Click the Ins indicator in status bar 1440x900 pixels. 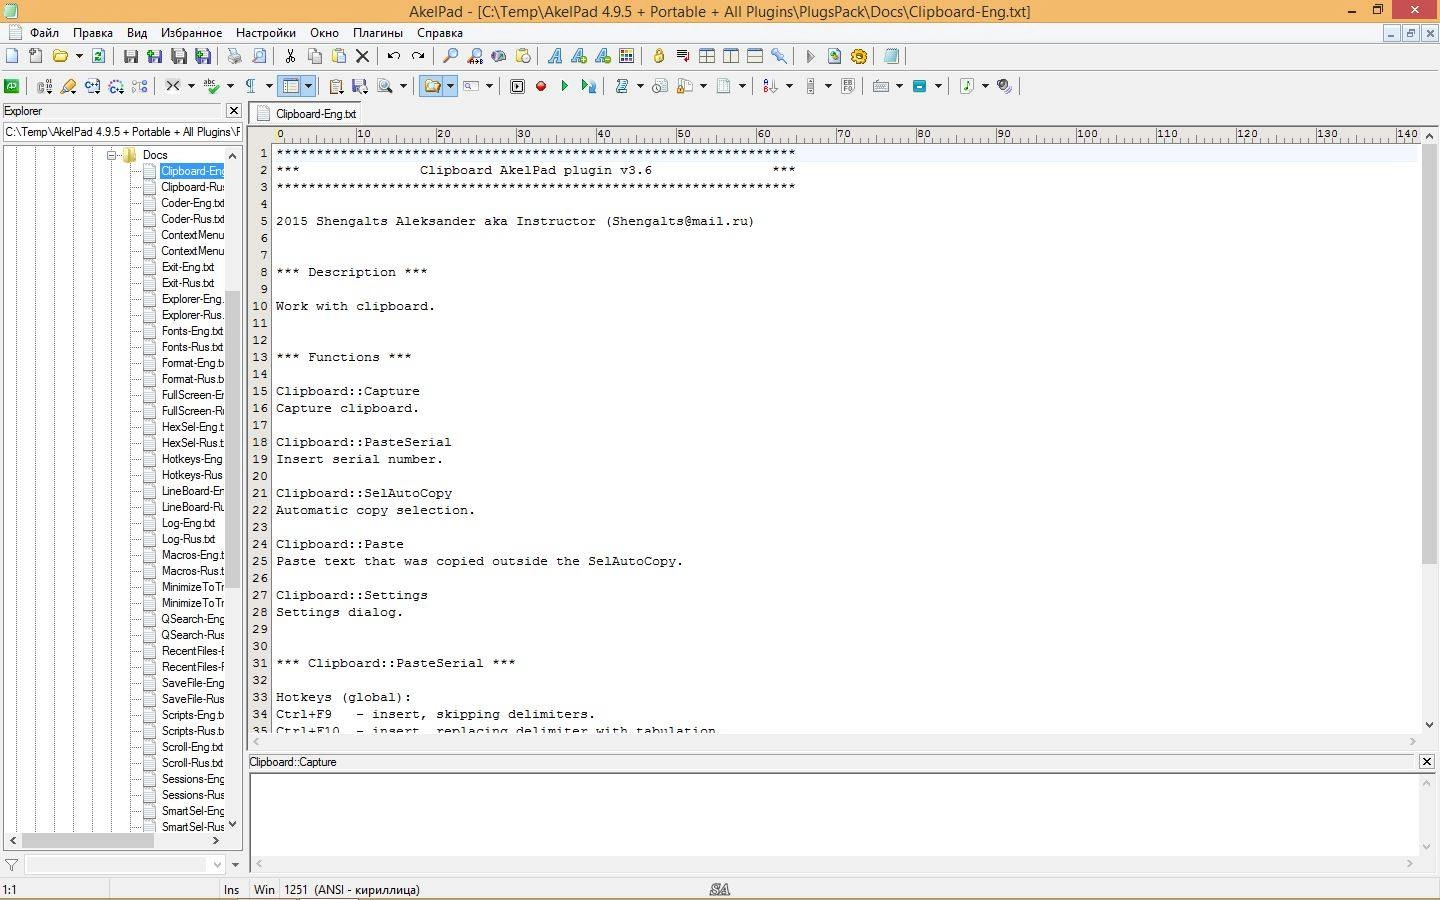(x=232, y=890)
